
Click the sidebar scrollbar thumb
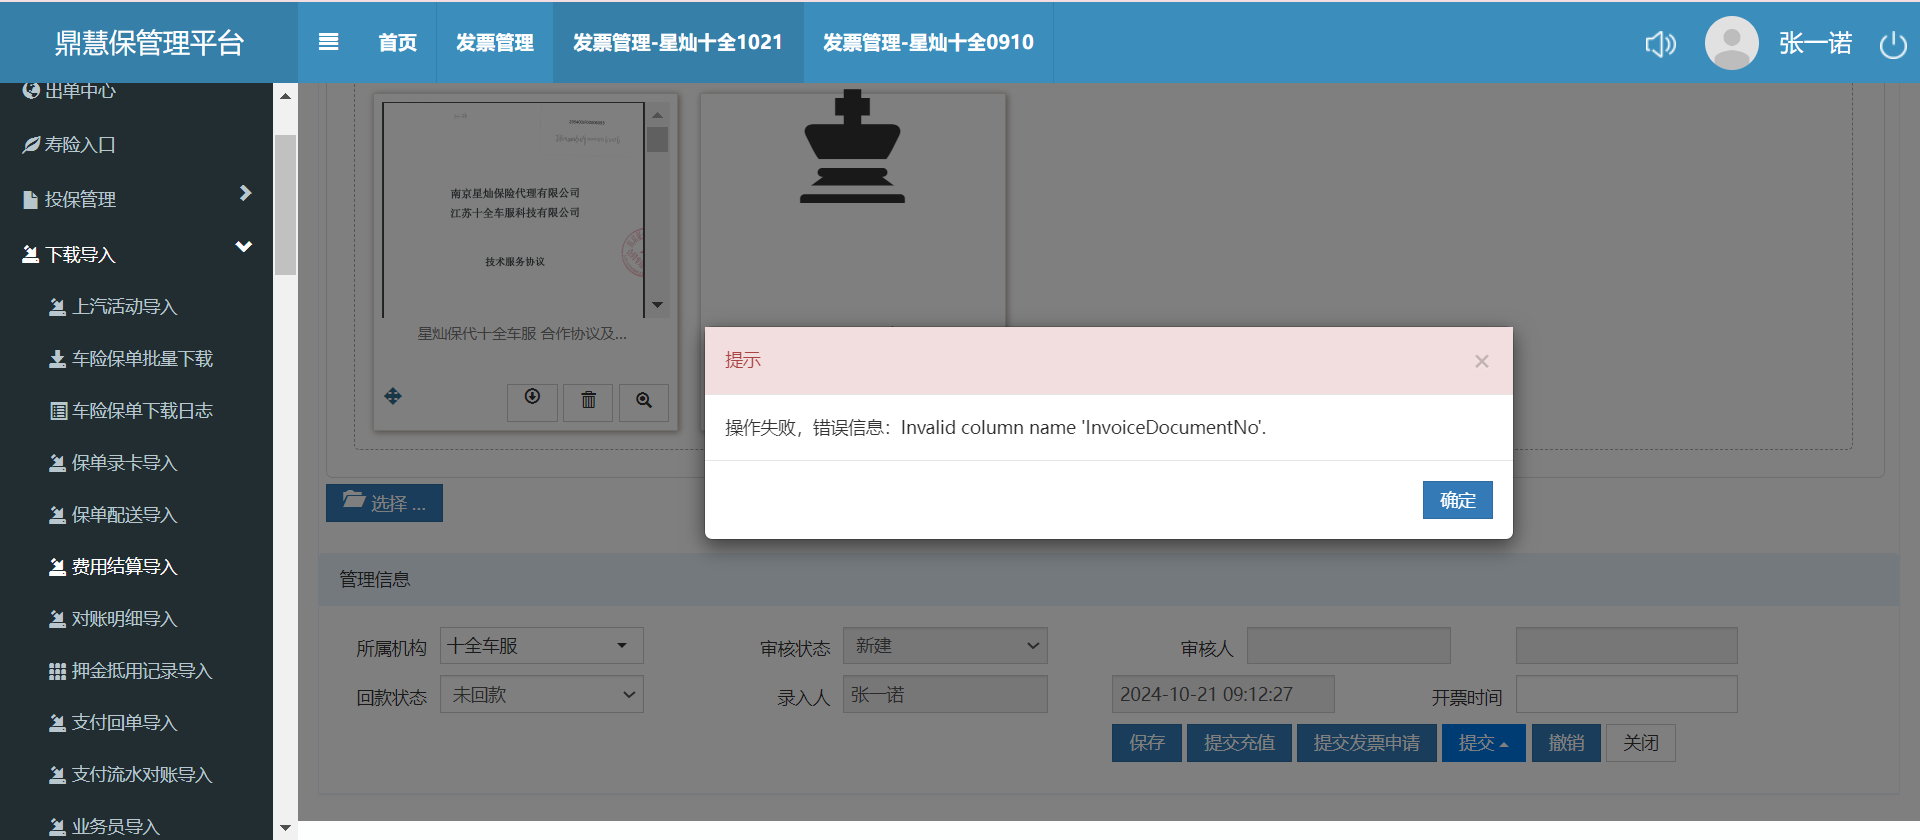285,204
